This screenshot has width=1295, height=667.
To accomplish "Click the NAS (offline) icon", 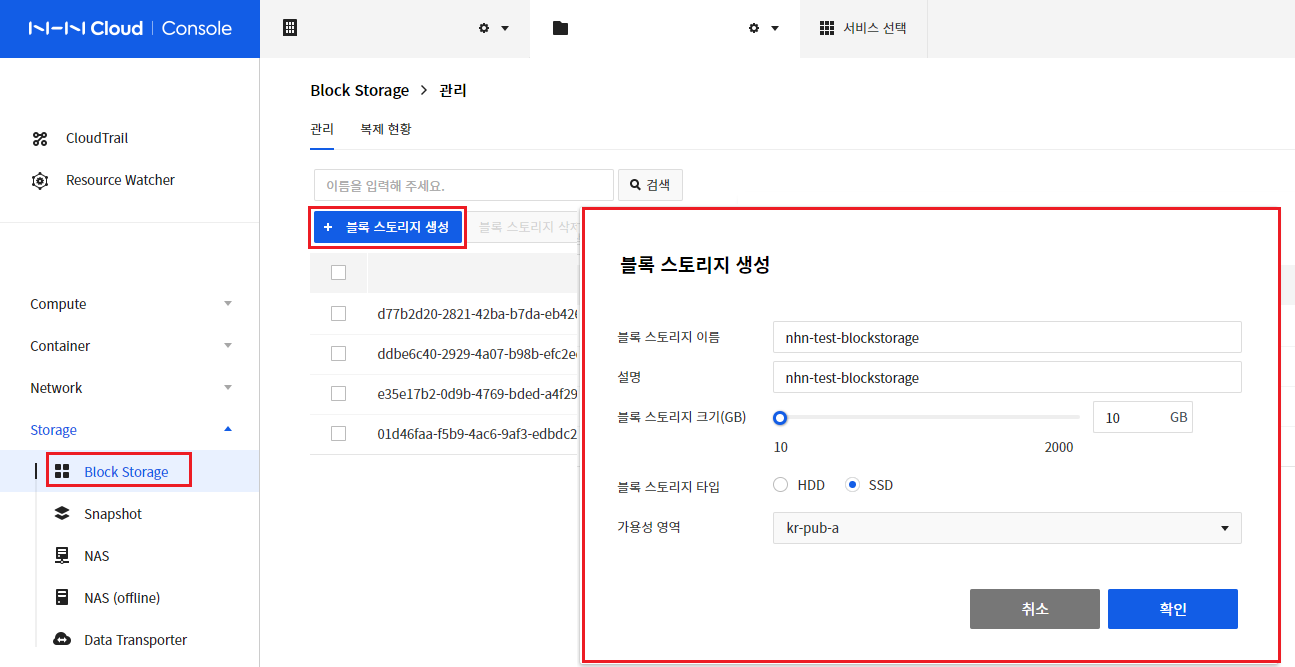I will 62,597.
